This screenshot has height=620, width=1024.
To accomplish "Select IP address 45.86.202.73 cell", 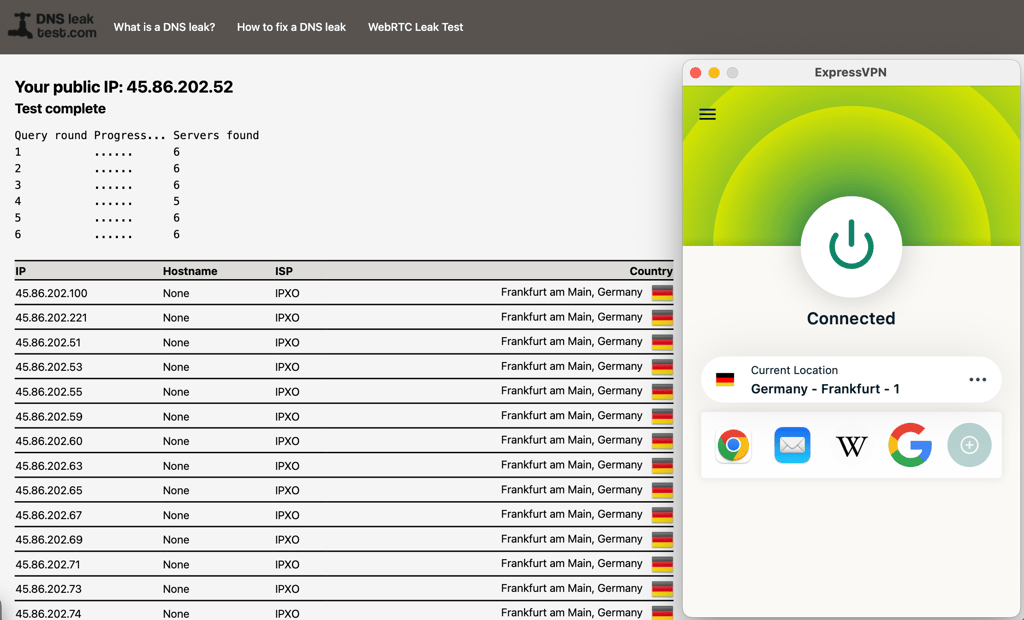I will click(x=49, y=589).
